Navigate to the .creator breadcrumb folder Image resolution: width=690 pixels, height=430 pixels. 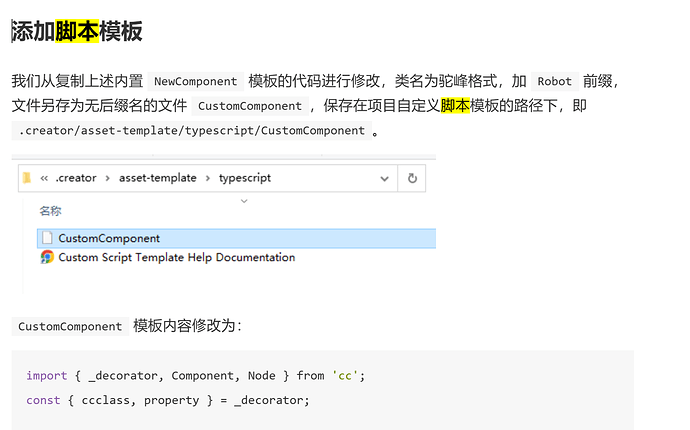[77, 178]
